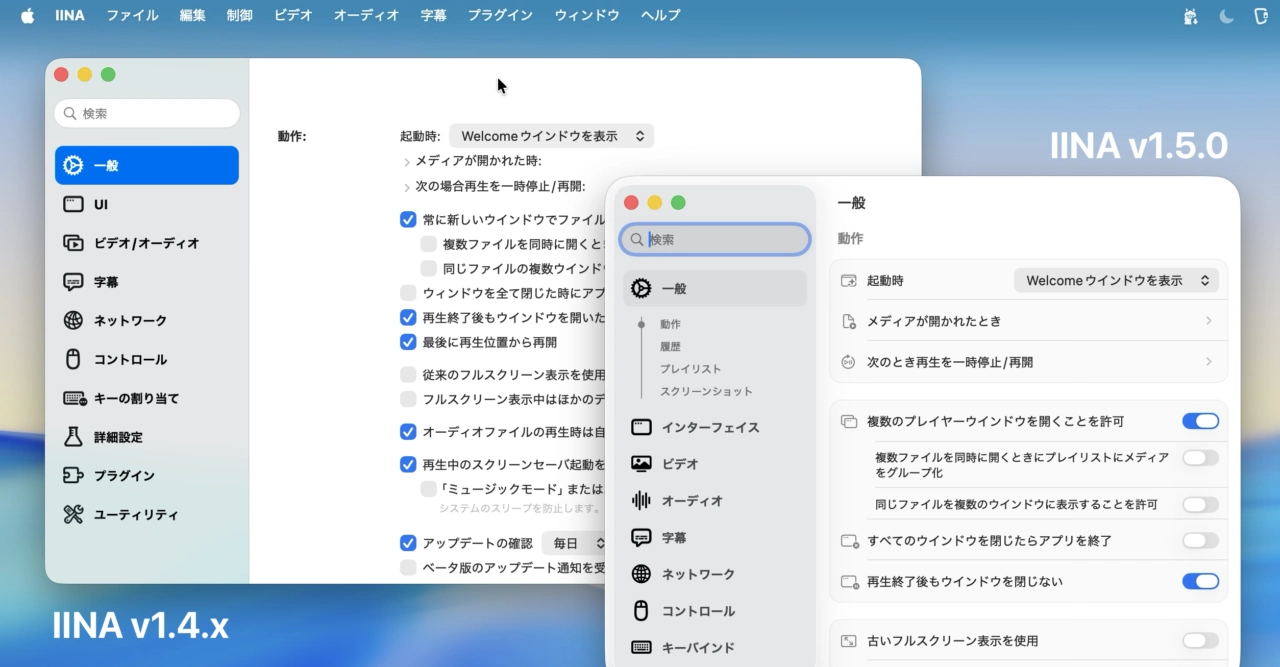Select インターフェイス icon in v1.5.0 sidebar
The height and width of the screenshot is (667, 1280).
click(642, 427)
